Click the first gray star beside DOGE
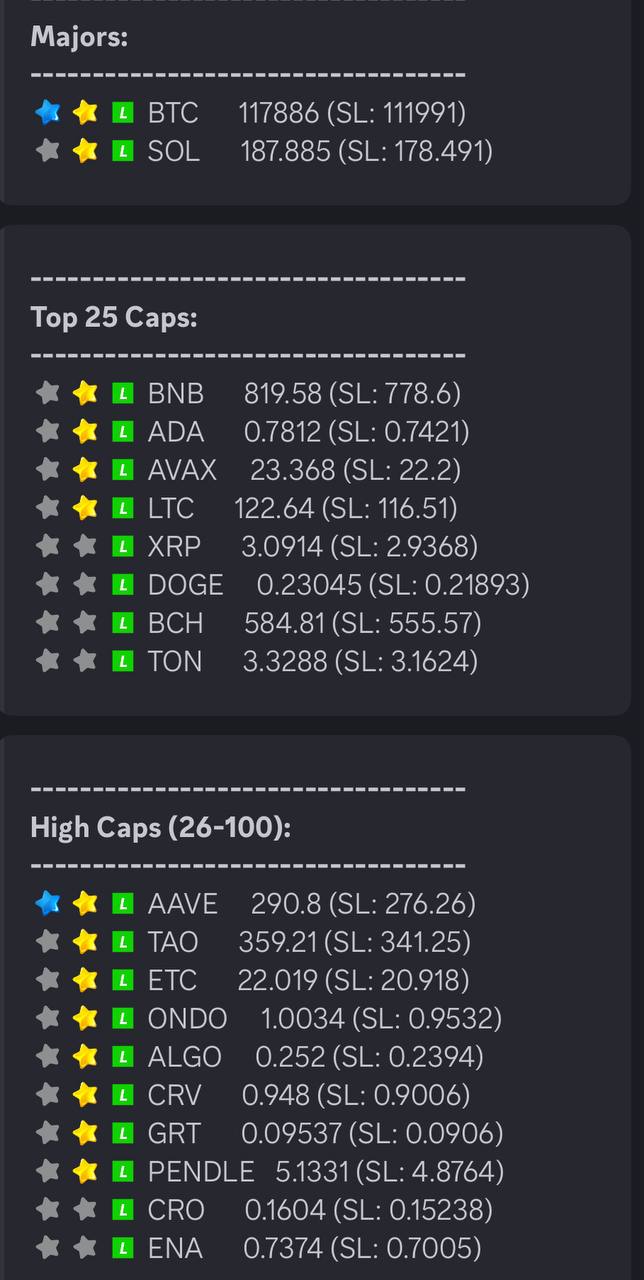The image size is (644, 1280). pos(48,584)
